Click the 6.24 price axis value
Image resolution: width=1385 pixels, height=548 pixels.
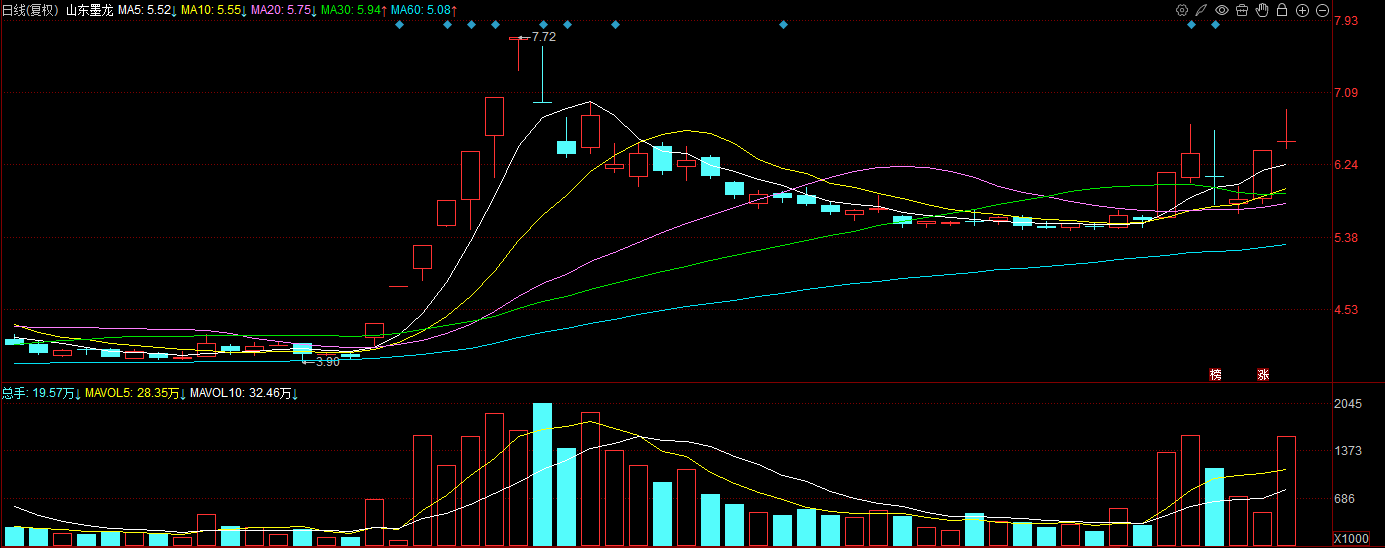pyautogui.click(x=1346, y=165)
